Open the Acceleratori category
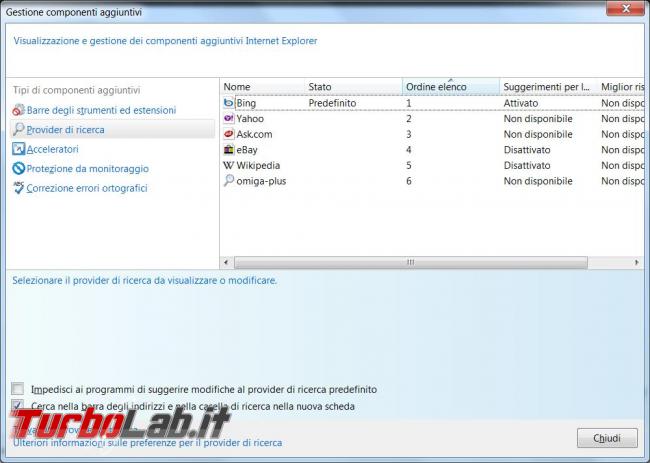 (53, 149)
